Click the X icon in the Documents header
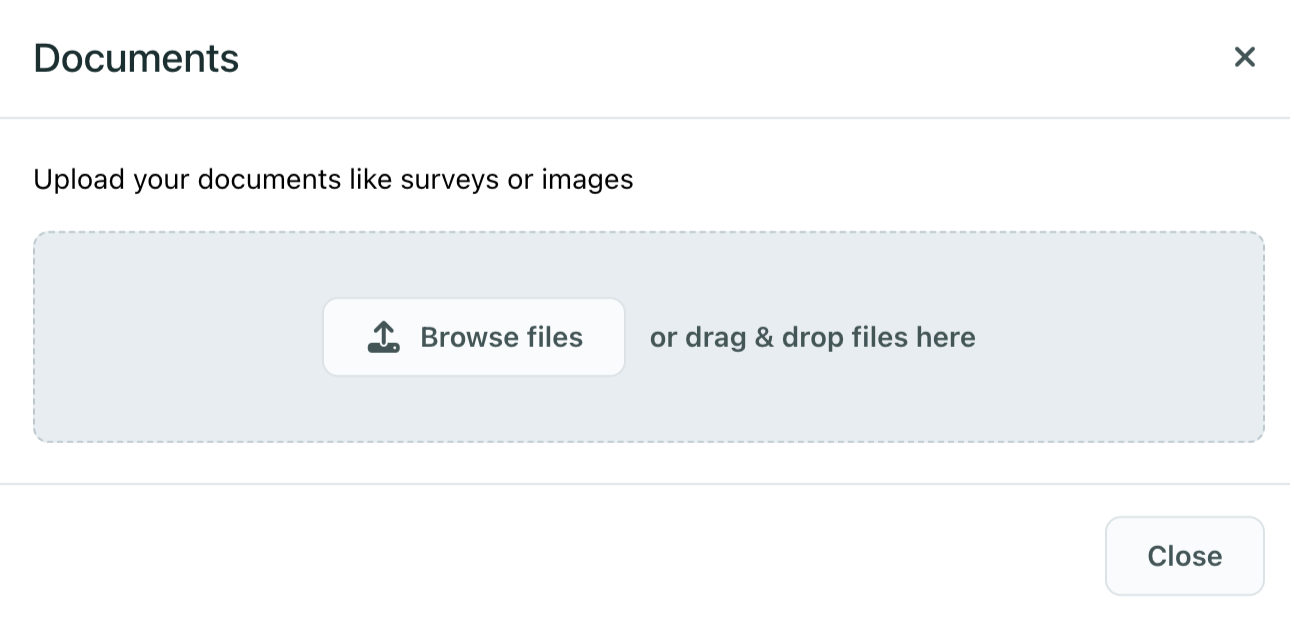The width and height of the screenshot is (1290, 622). (x=1244, y=57)
